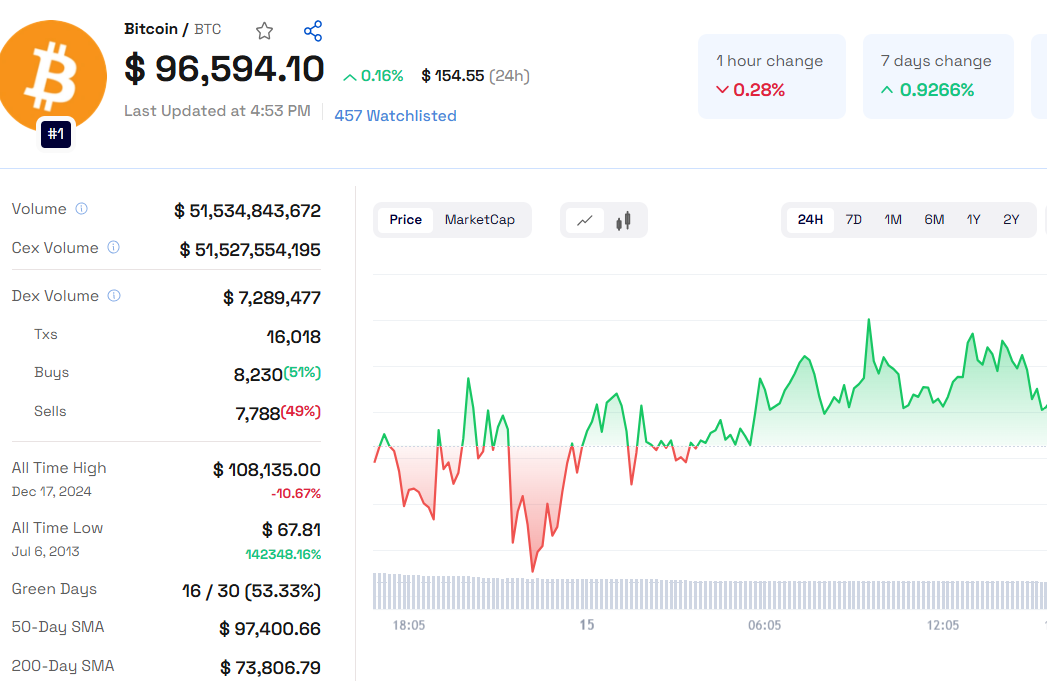The image size is (1047, 681).
Task: Show the 1Y chart range
Action: [973, 220]
